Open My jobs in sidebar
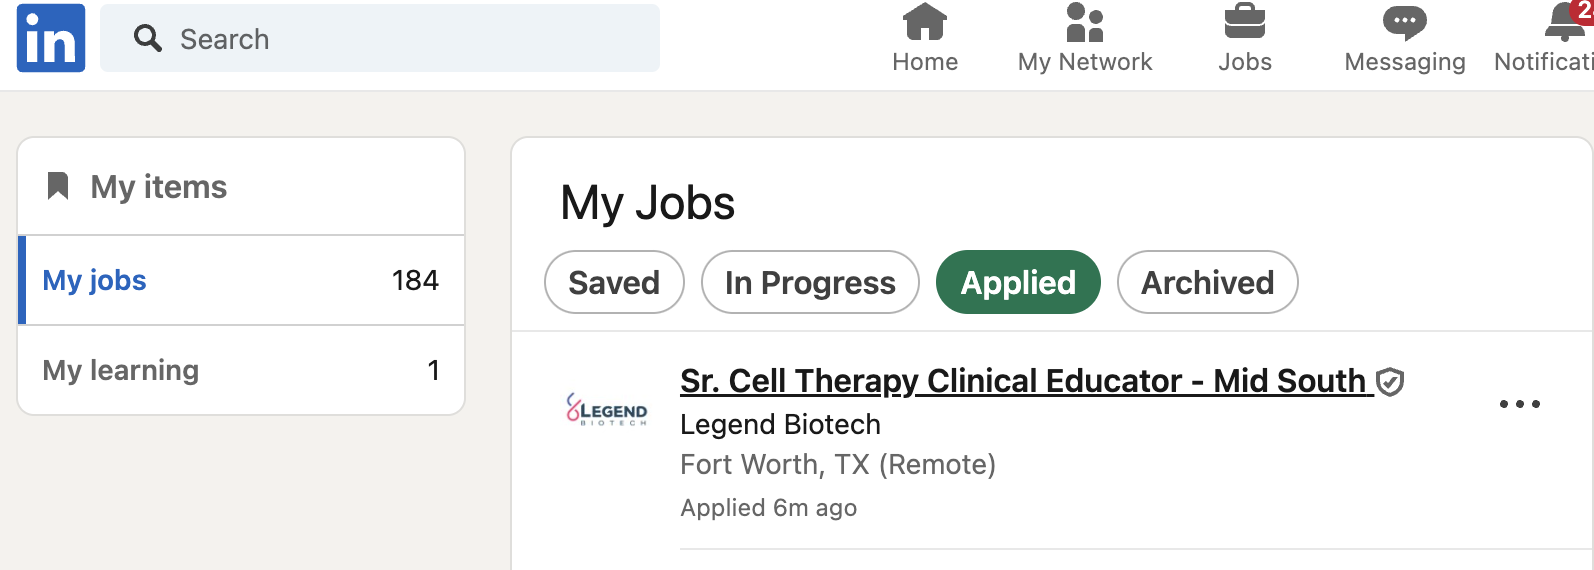Screen dimensions: 1594x570 coord(241,280)
